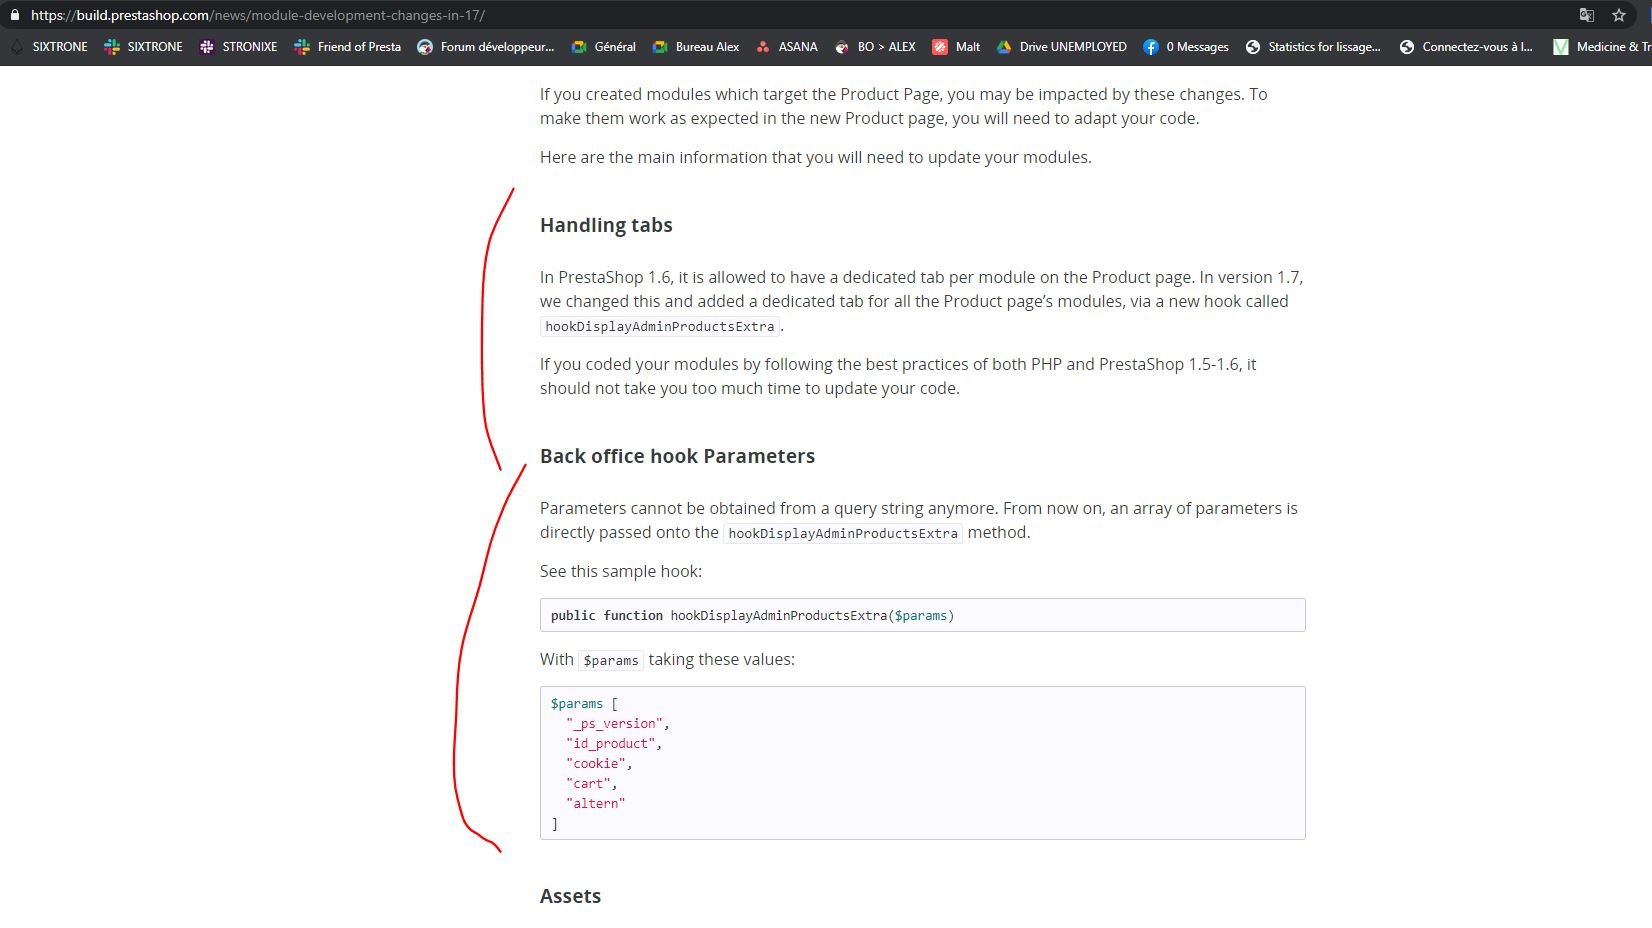Open the Bureau Alex bookmark
Image resolution: width=1652 pixels, height=928 pixels.
coord(696,47)
